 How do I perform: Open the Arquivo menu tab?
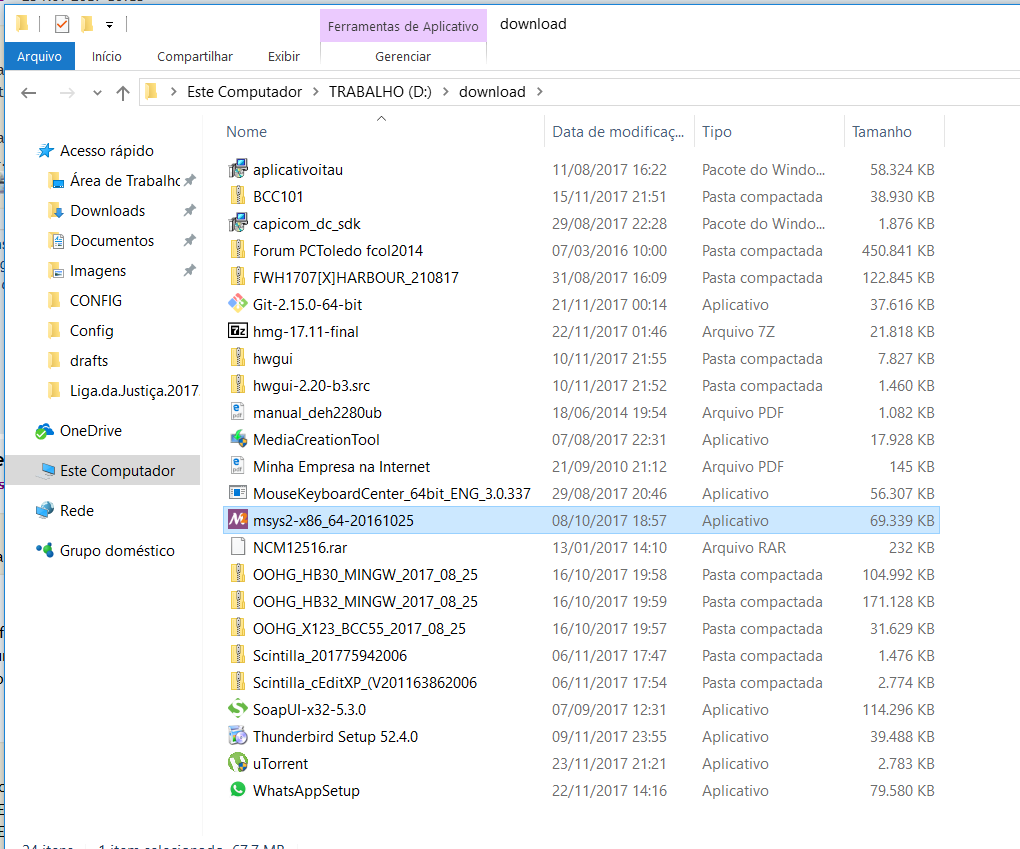[x=39, y=57]
